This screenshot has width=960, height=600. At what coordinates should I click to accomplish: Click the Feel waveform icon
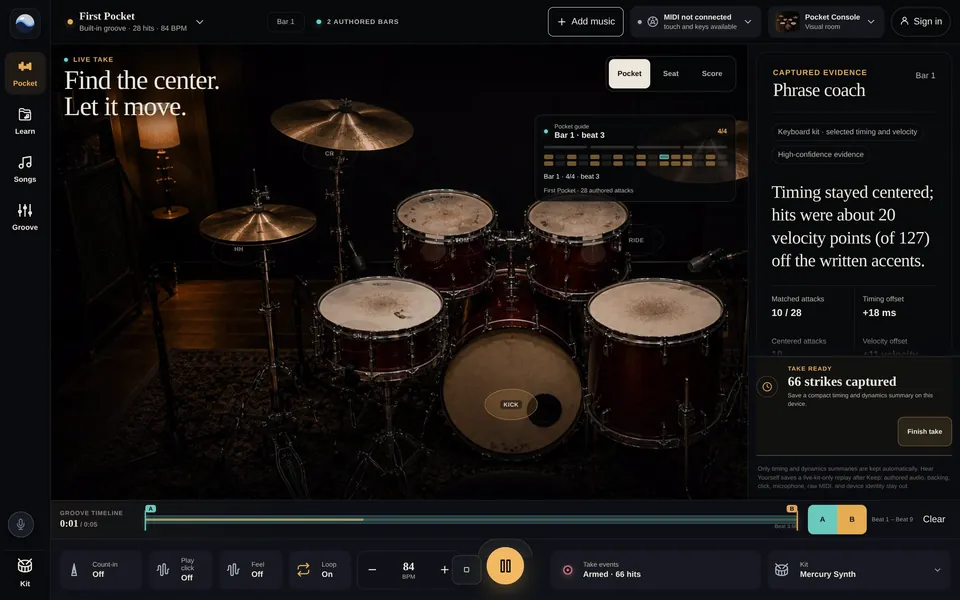click(233, 569)
